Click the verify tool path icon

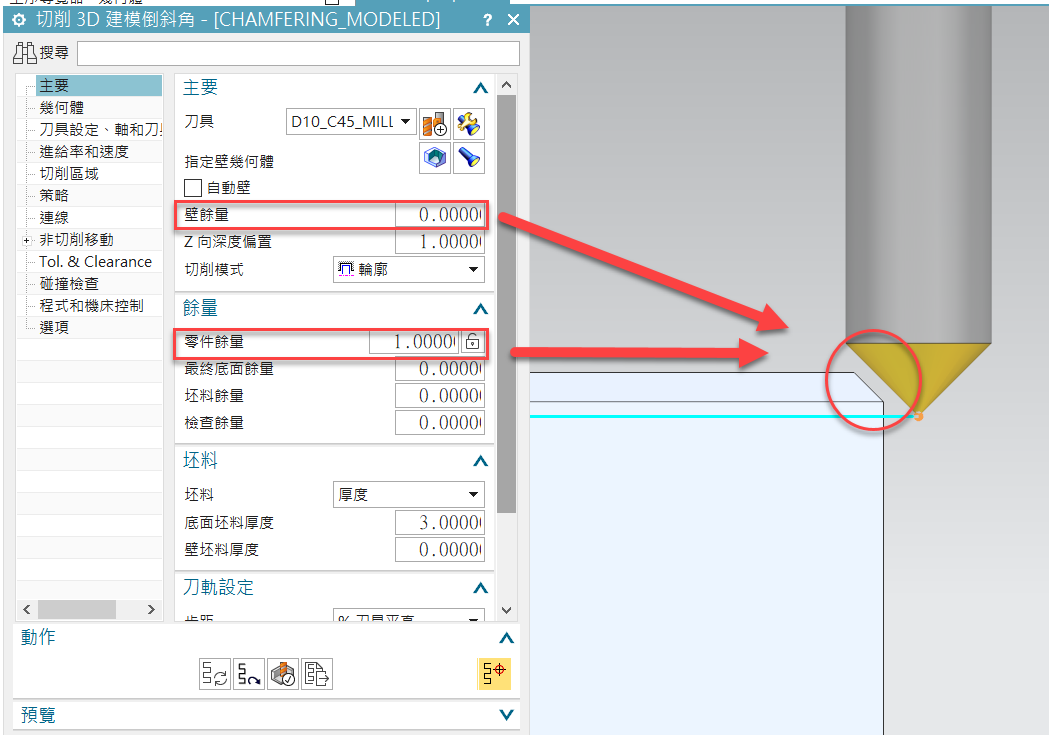click(x=283, y=673)
